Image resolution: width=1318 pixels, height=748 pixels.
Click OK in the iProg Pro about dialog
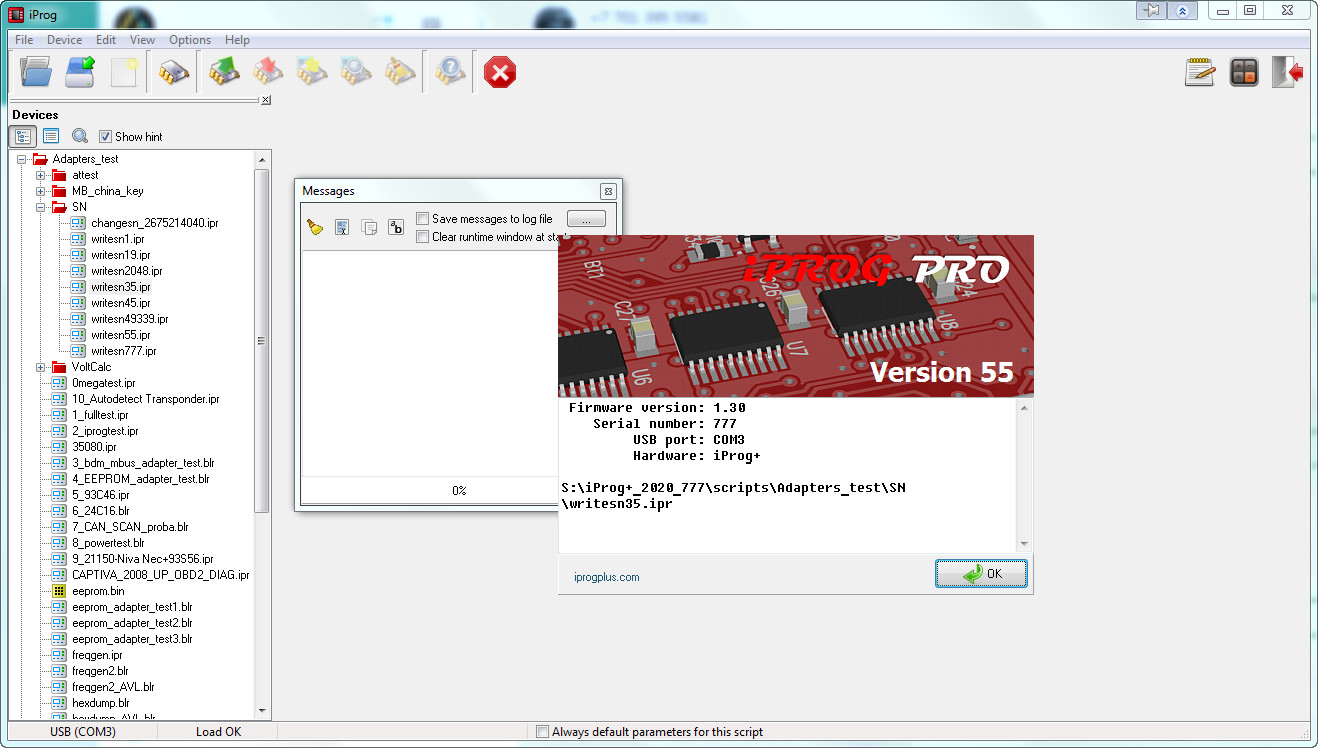[981, 574]
